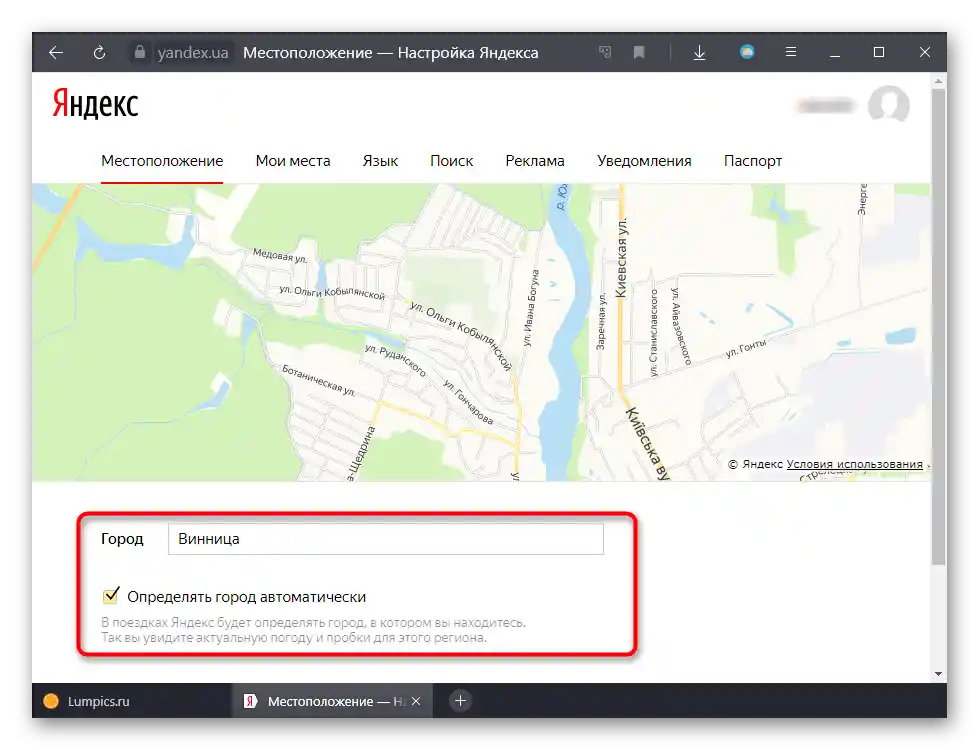Viewport: 979px width, 750px height.
Task: Click the Яндекс logo
Action: (x=95, y=103)
